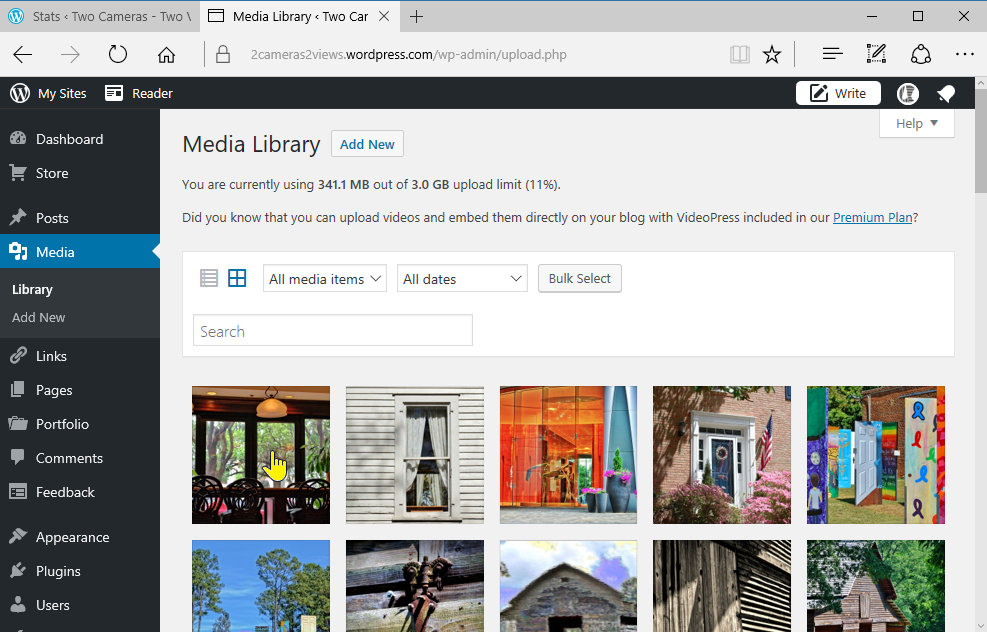Viewport: 987px width, 632px height.
Task: Click the media Search field
Action: [x=332, y=331]
